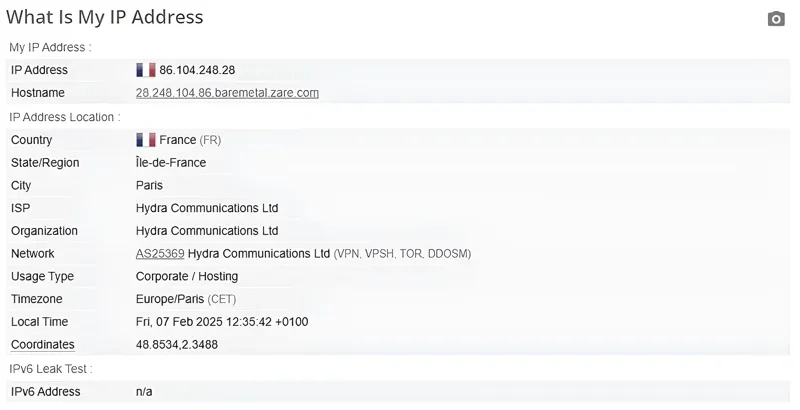Click the IPv6 Address n/a value
This screenshot has width=800, height=410.
[x=144, y=391]
